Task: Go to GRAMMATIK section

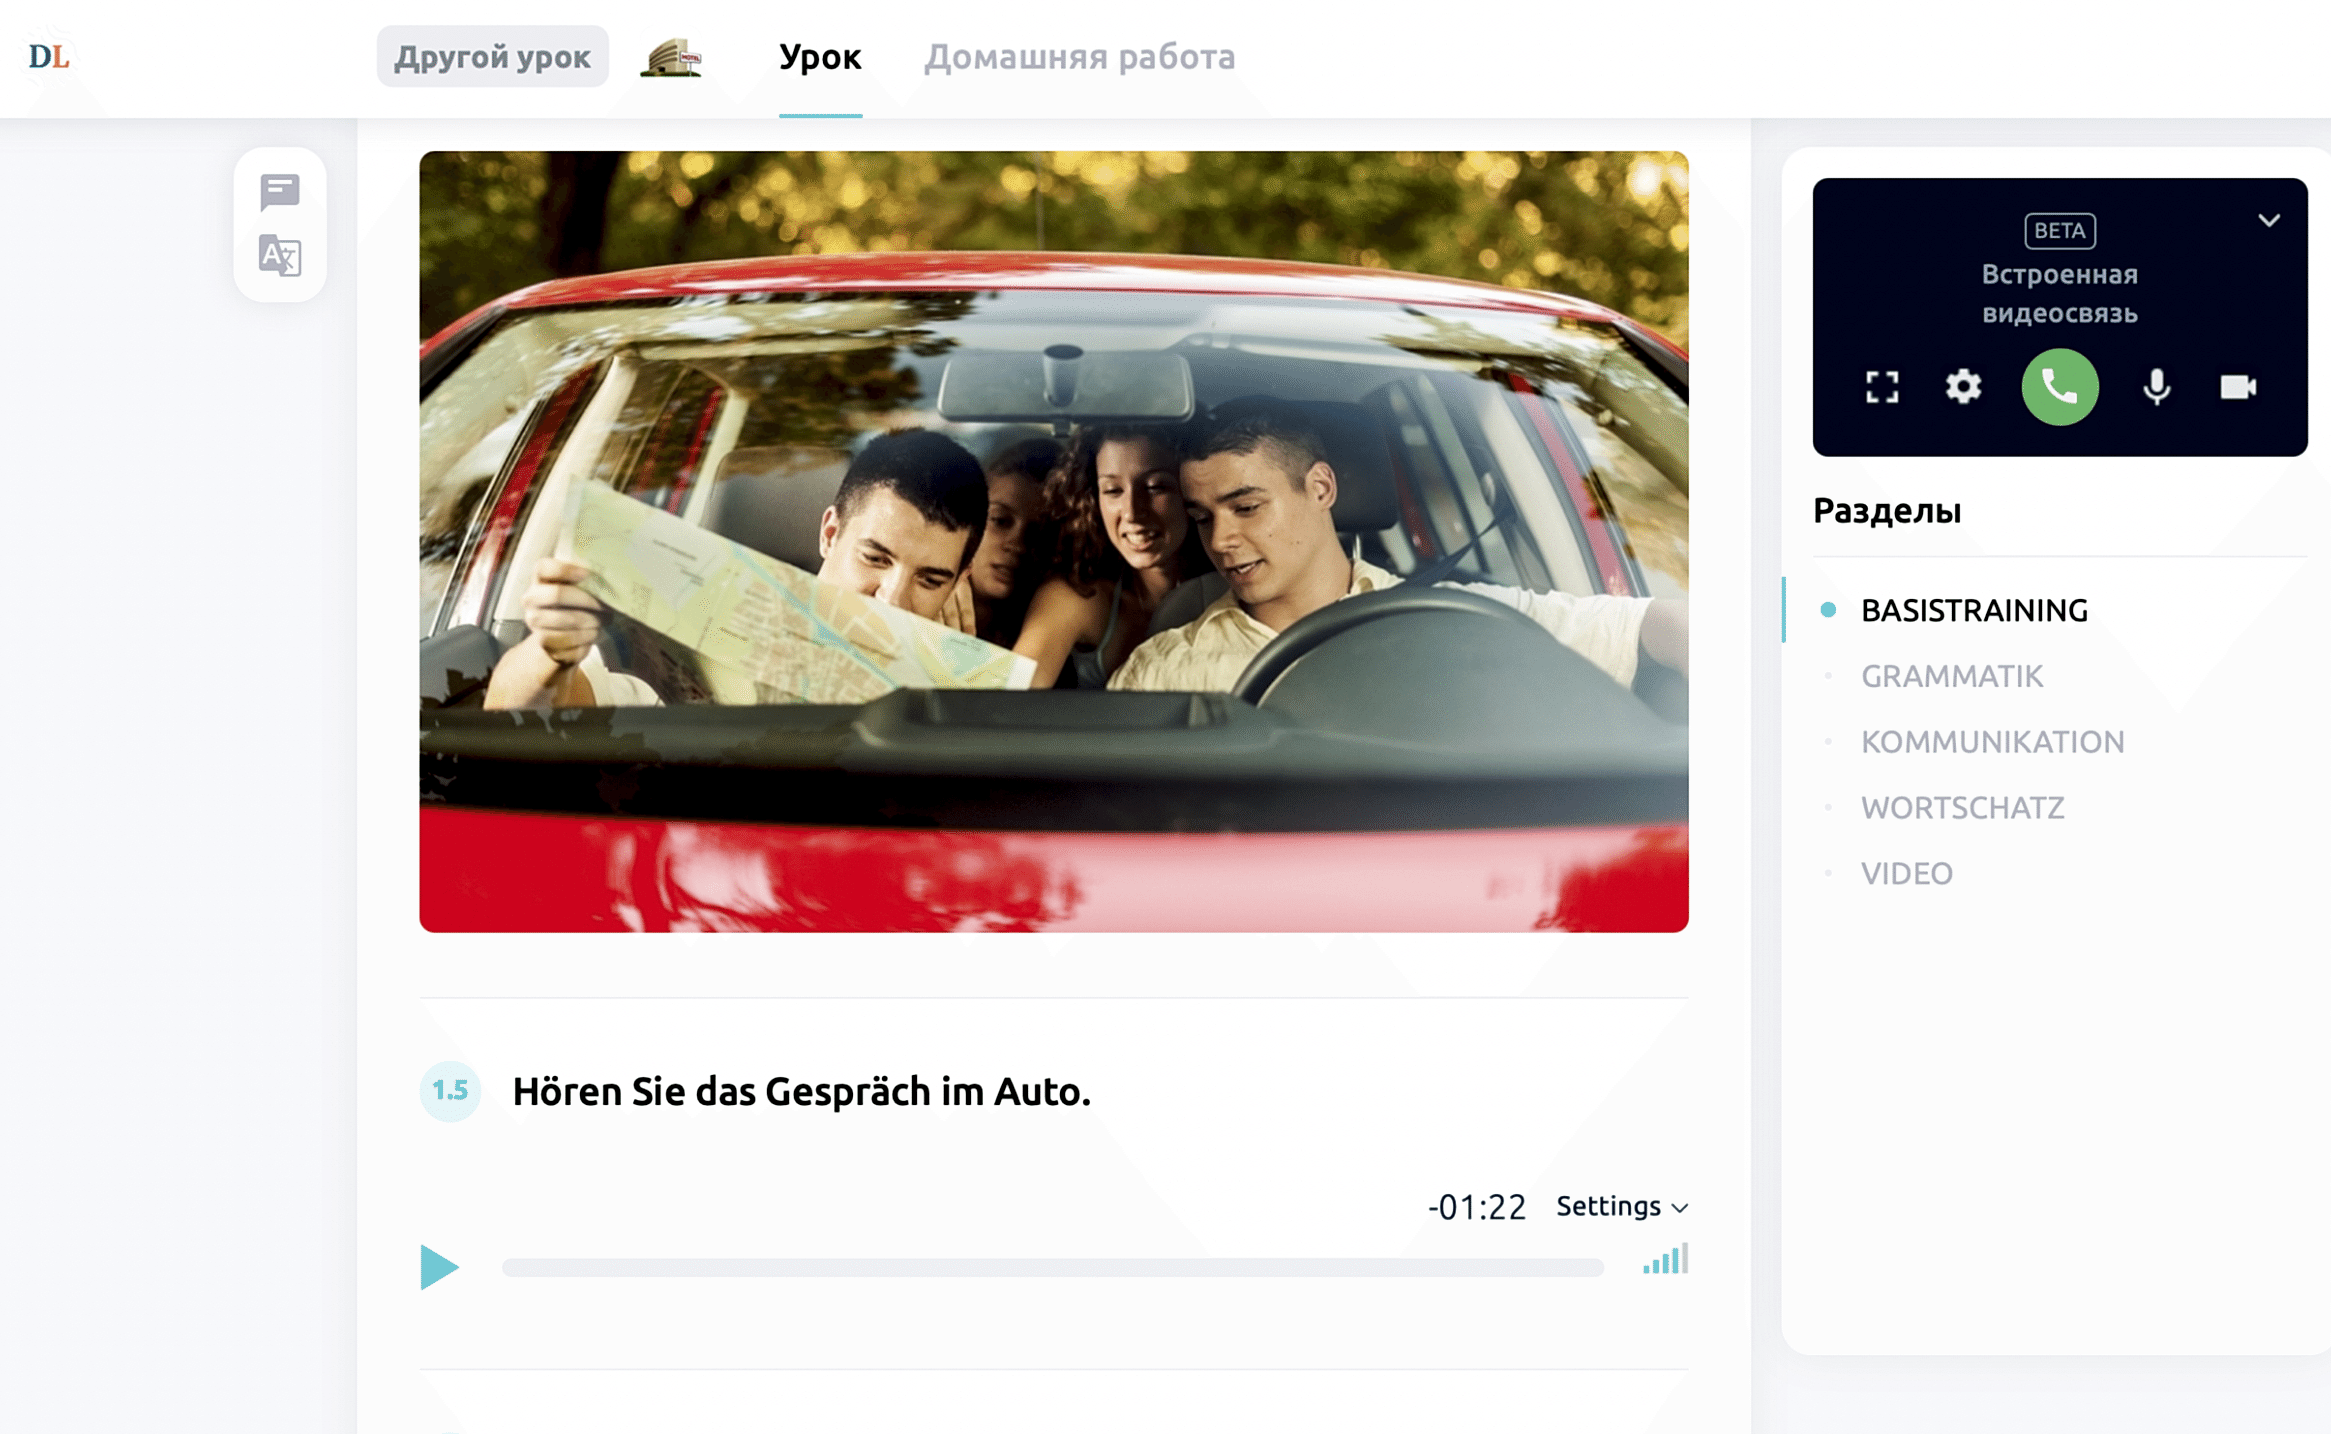Action: click(x=1952, y=676)
